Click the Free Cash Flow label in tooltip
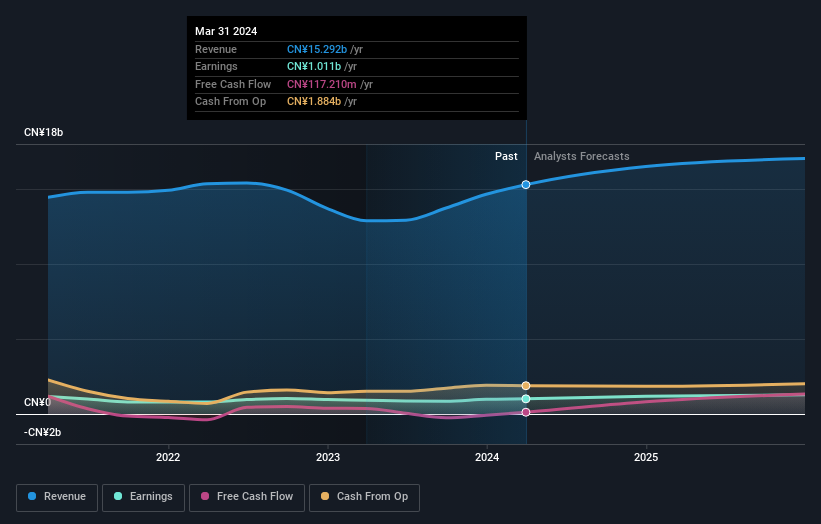This screenshot has height=524, width=821. 233,84
